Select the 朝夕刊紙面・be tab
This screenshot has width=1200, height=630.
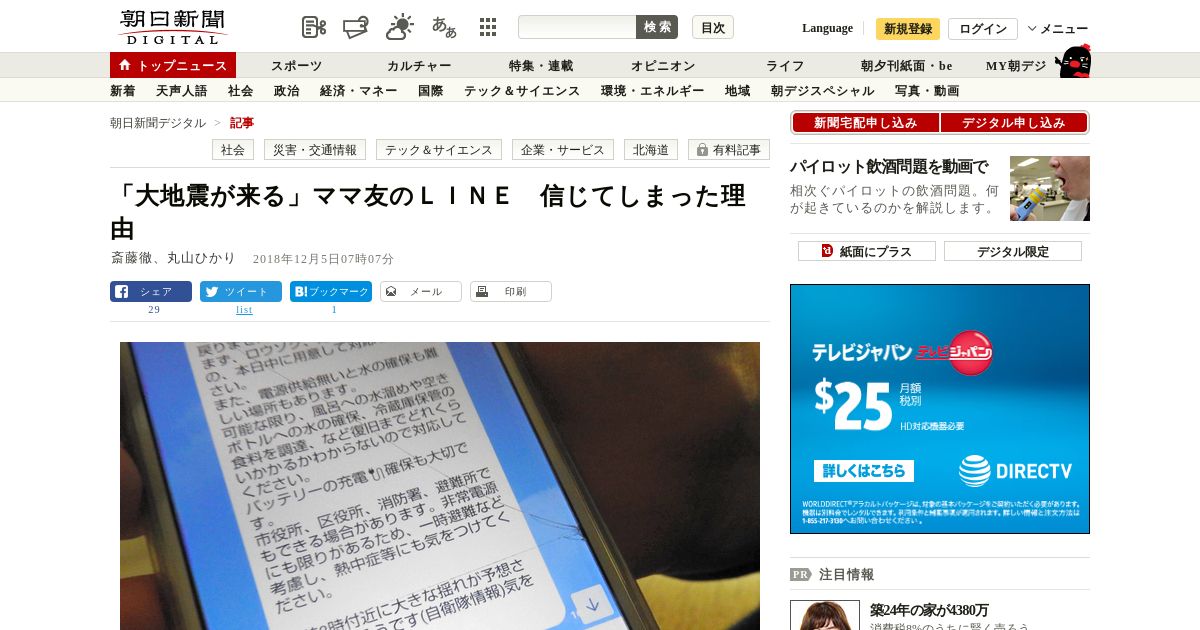tap(907, 66)
